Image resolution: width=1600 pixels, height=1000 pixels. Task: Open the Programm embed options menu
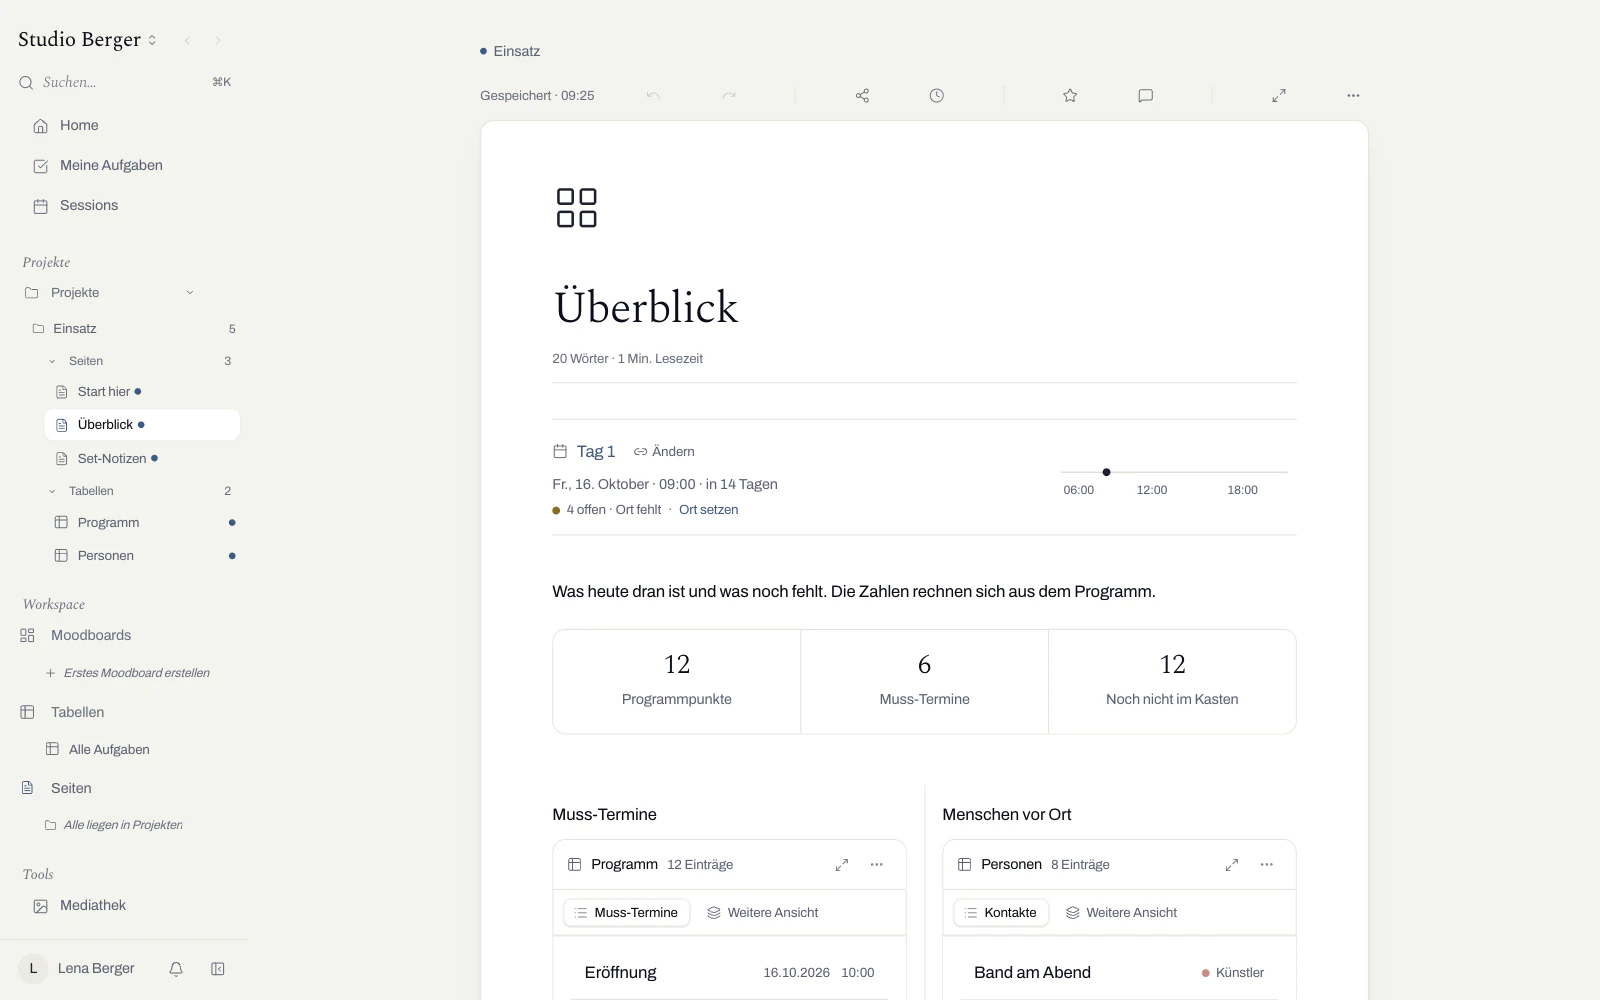(877, 865)
